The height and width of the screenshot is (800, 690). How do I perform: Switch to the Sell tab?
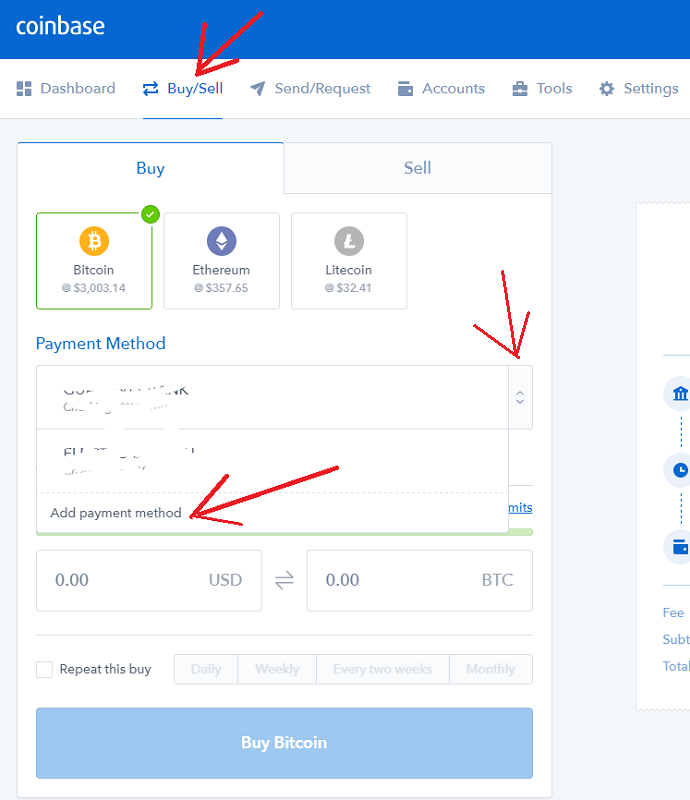point(417,168)
